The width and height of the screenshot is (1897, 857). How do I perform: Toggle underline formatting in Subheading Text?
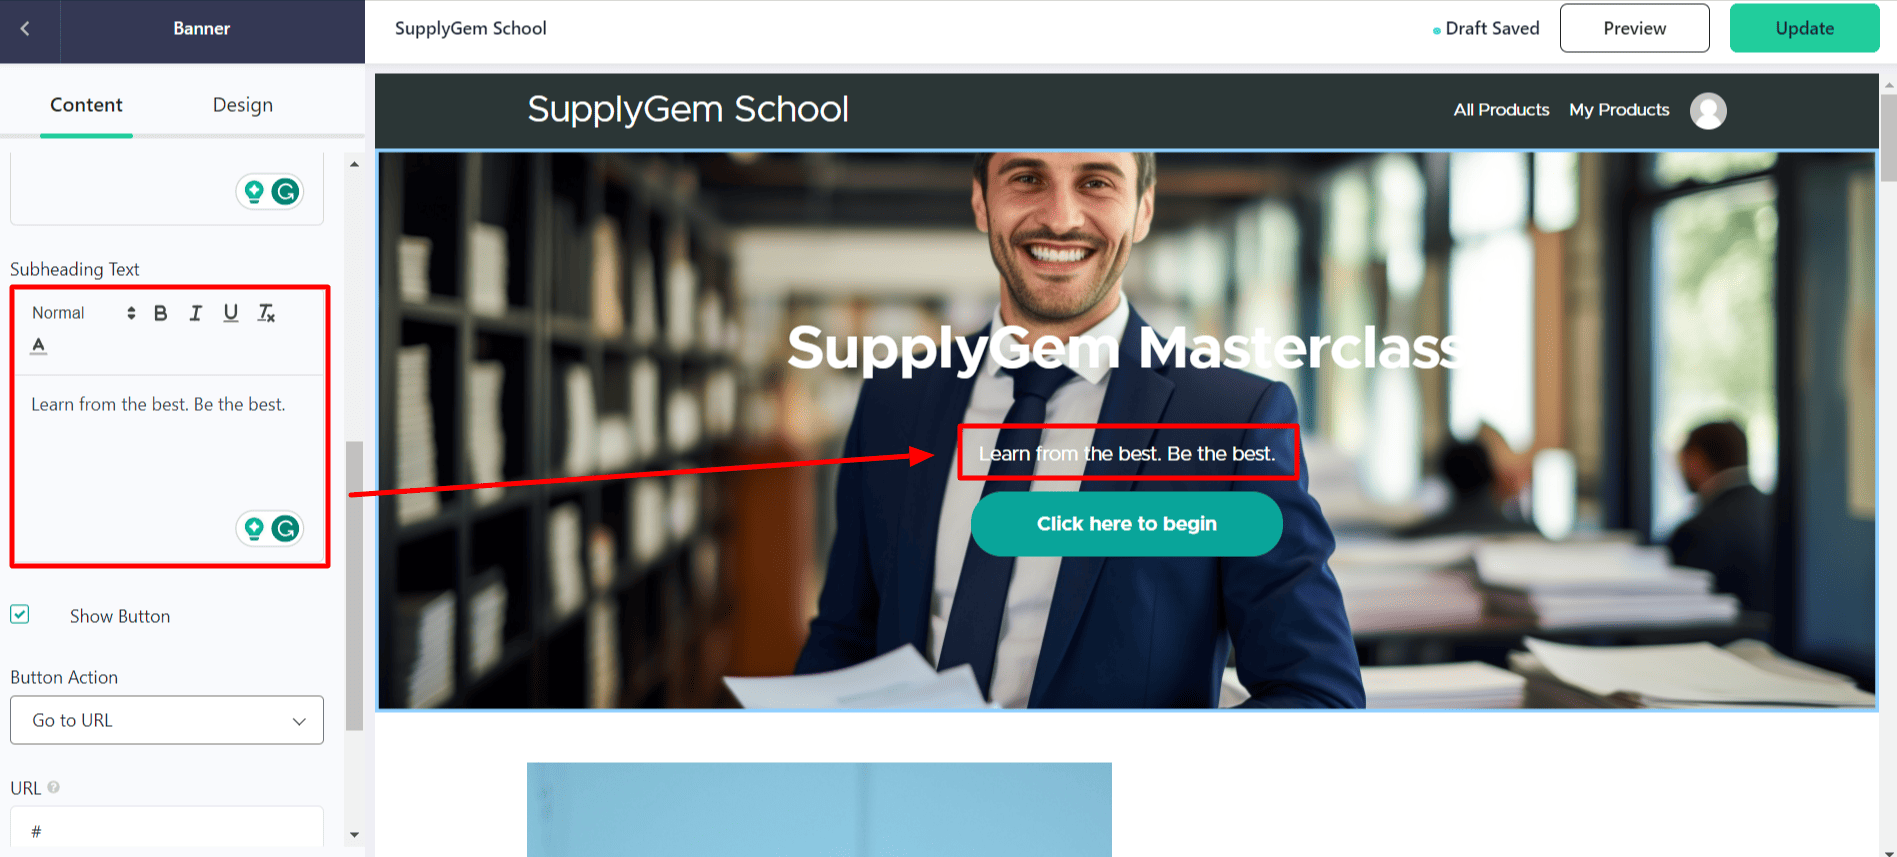tap(231, 313)
